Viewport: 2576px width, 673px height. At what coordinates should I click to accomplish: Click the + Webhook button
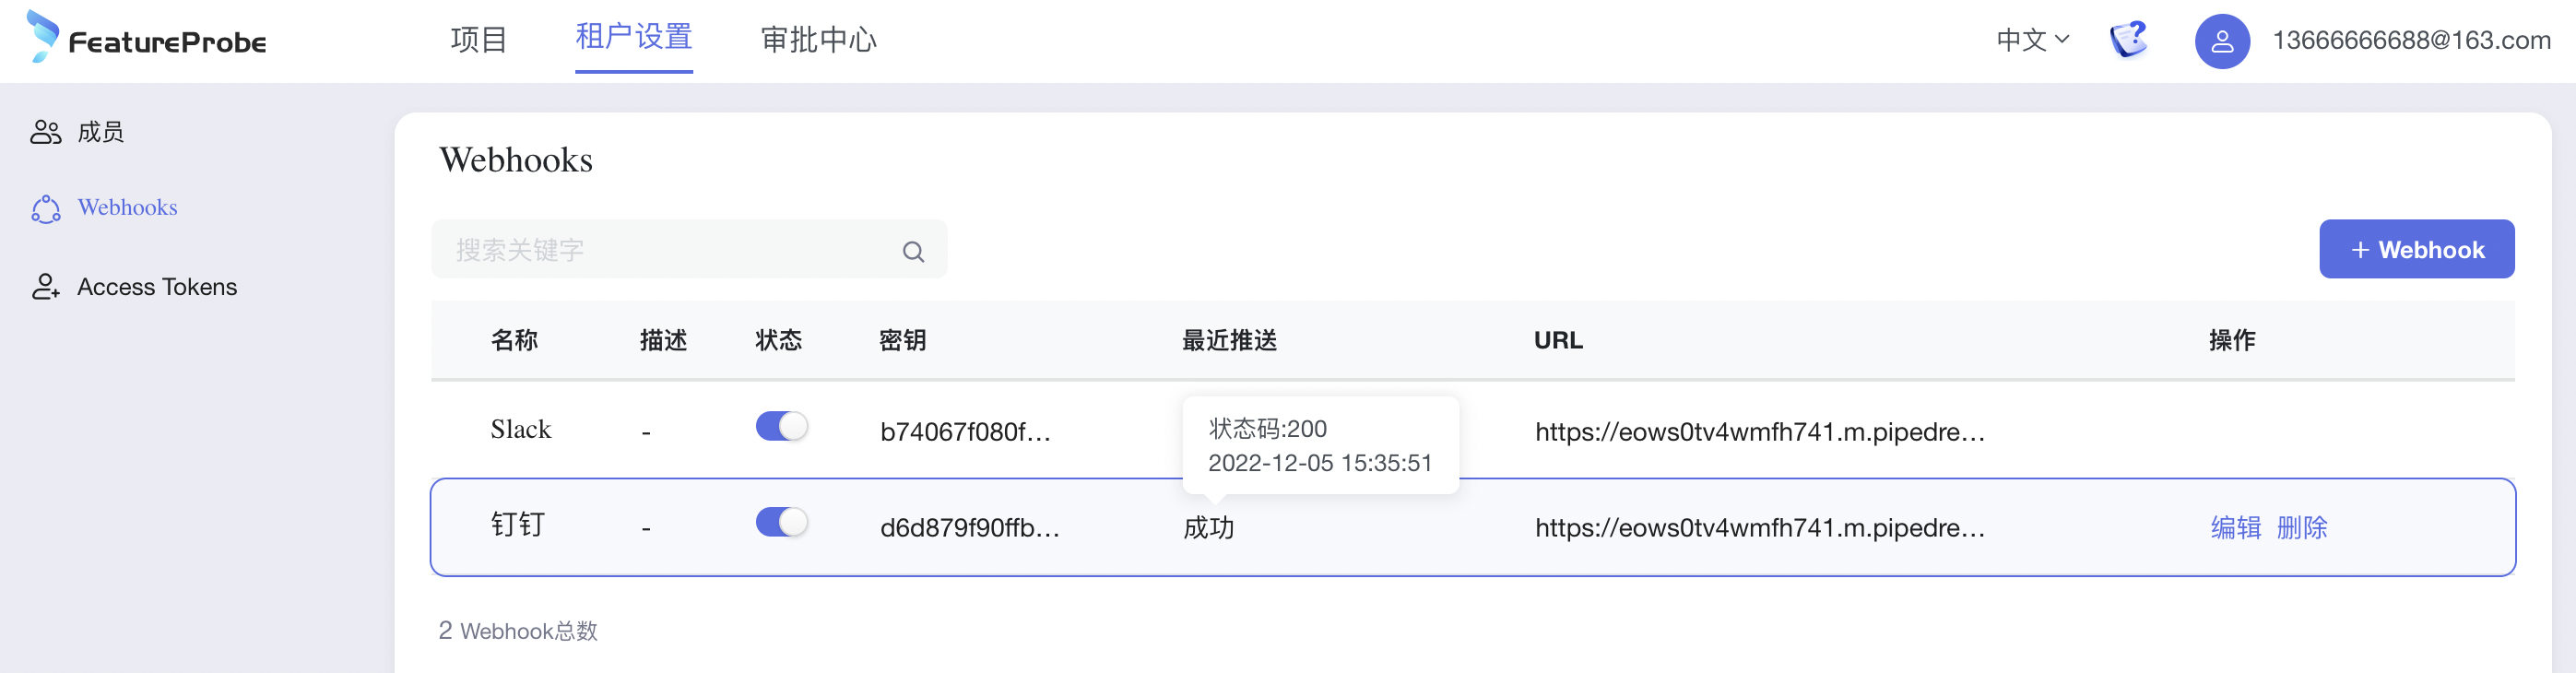tap(2416, 249)
